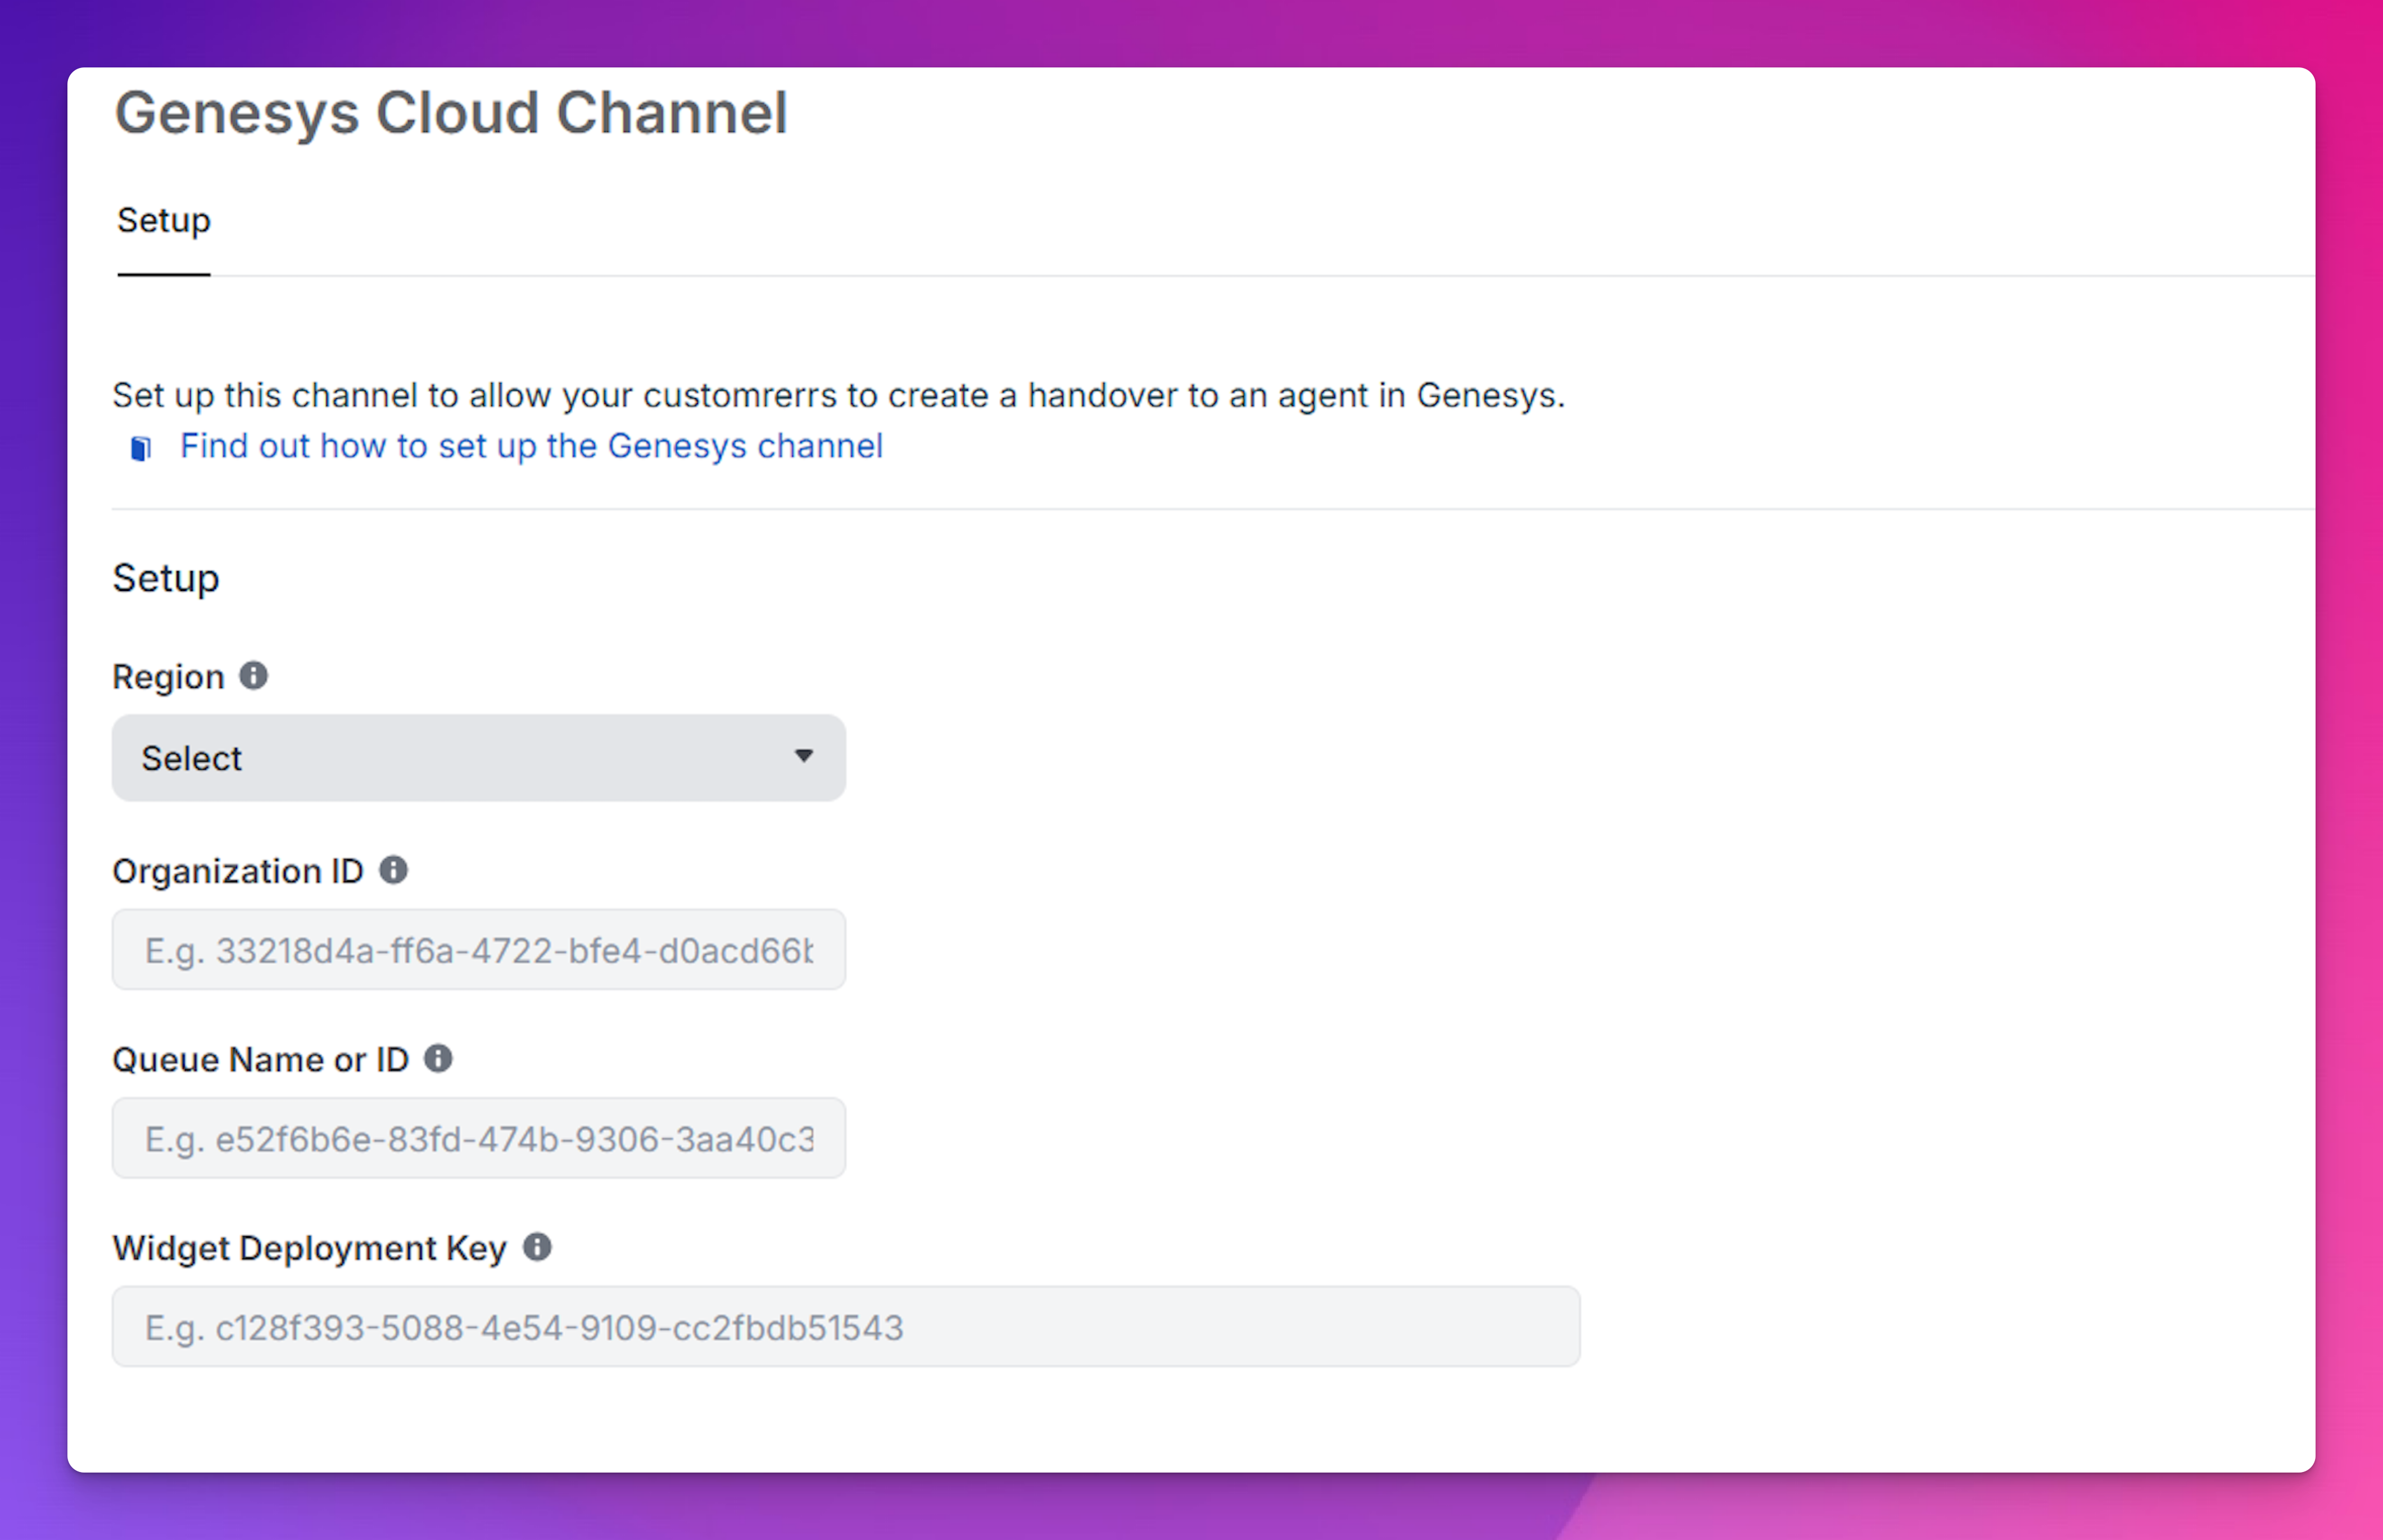
Task: Click the Organization ID info icon
Action: pos(393,870)
